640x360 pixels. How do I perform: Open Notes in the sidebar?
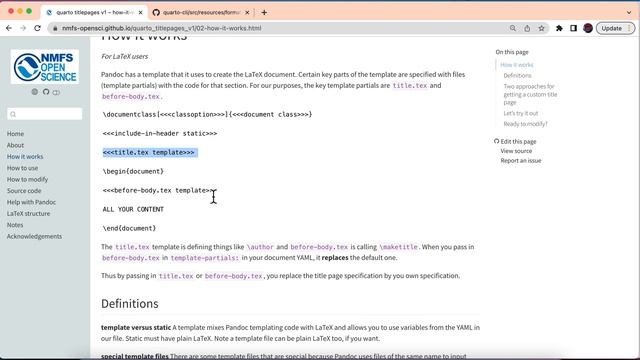coord(15,225)
